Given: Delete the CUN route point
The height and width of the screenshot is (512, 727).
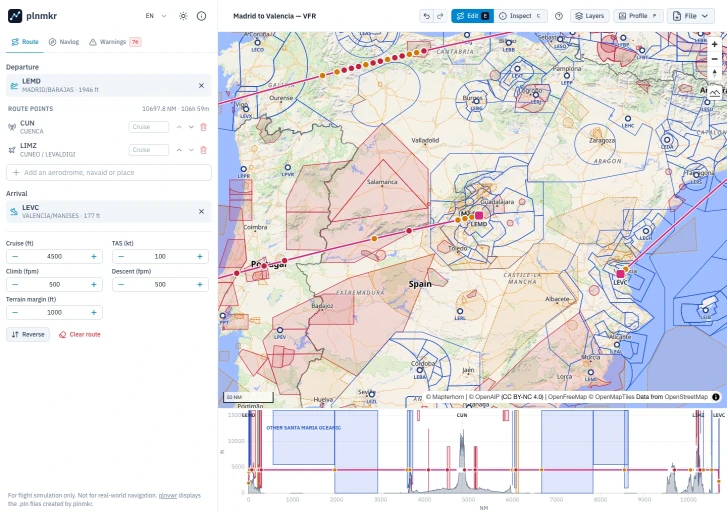Looking at the screenshot, I should 203,127.
